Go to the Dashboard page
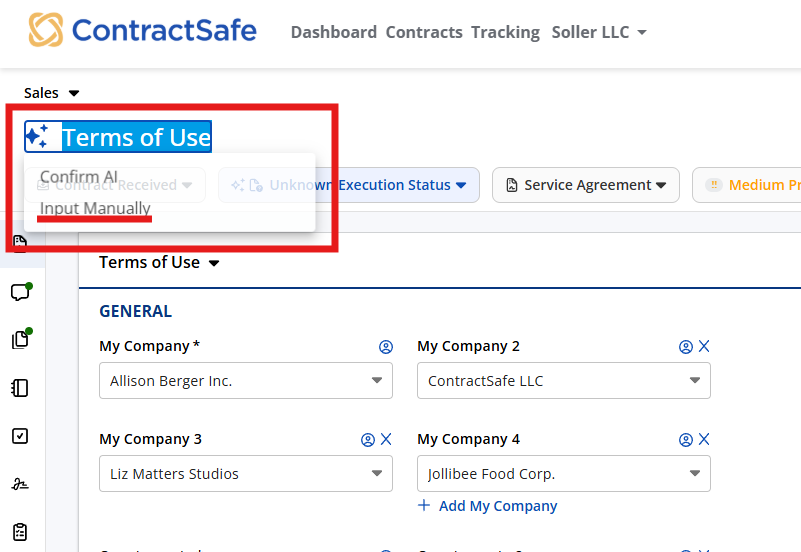 click(x=333, y=32)
